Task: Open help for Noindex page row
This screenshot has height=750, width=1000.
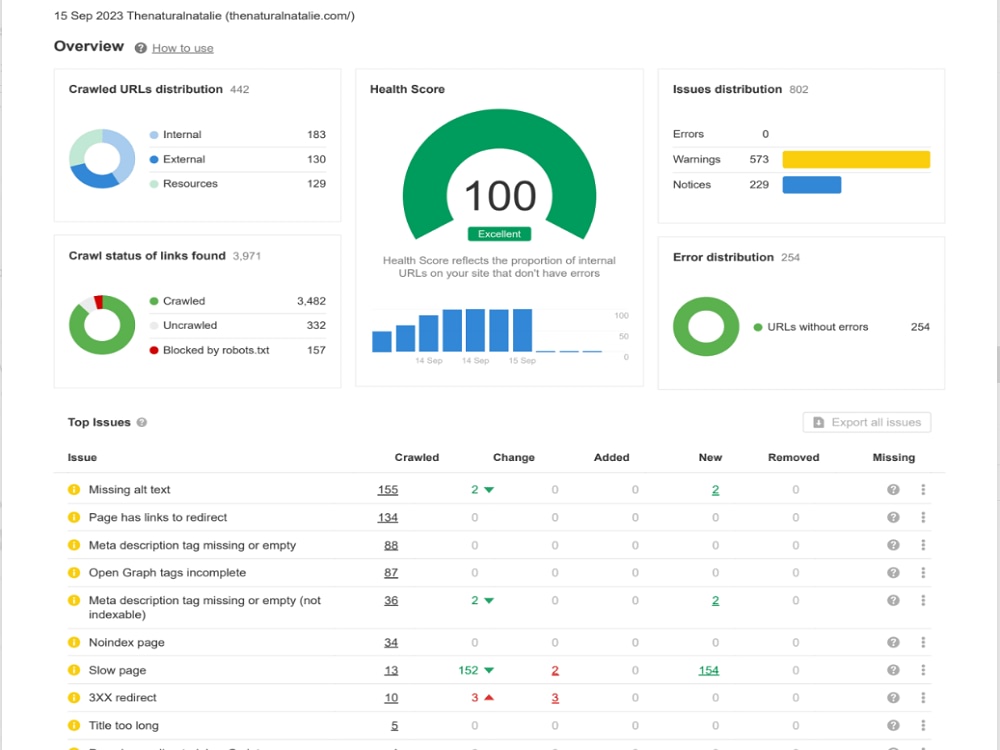Action: point(893,643)
